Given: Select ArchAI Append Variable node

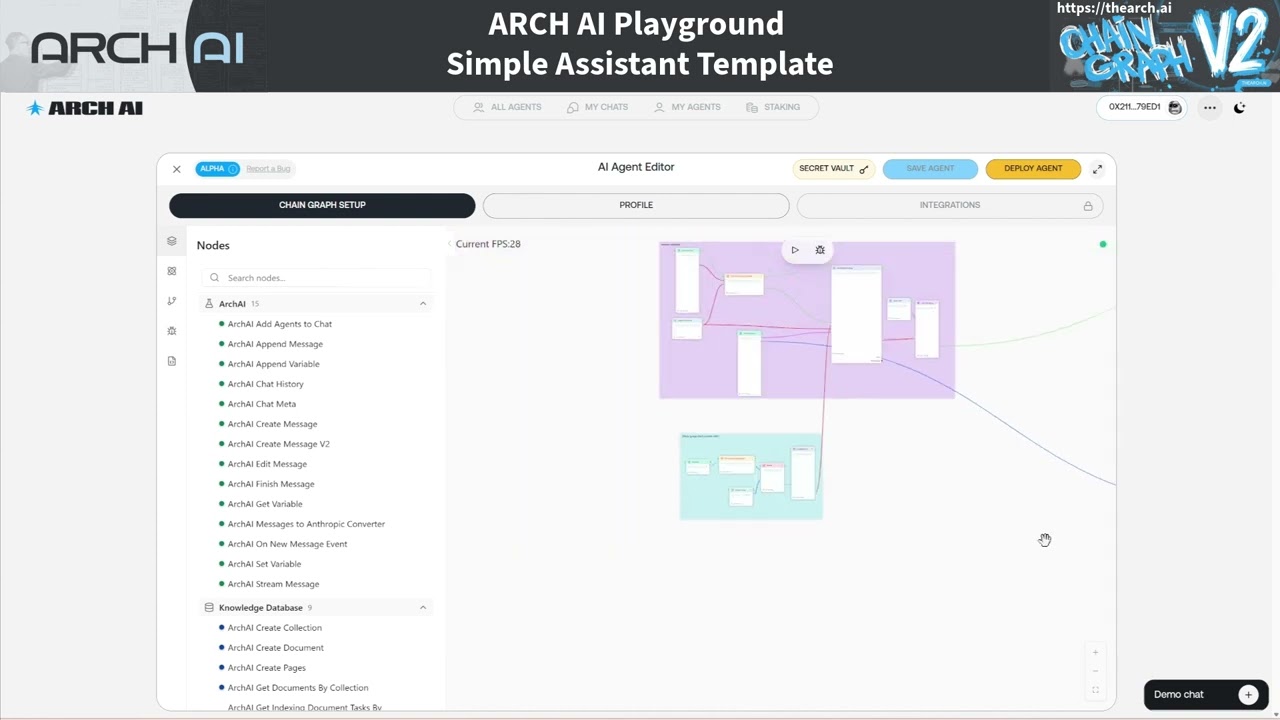Looking at the screenshot, I should pos(273,364).
